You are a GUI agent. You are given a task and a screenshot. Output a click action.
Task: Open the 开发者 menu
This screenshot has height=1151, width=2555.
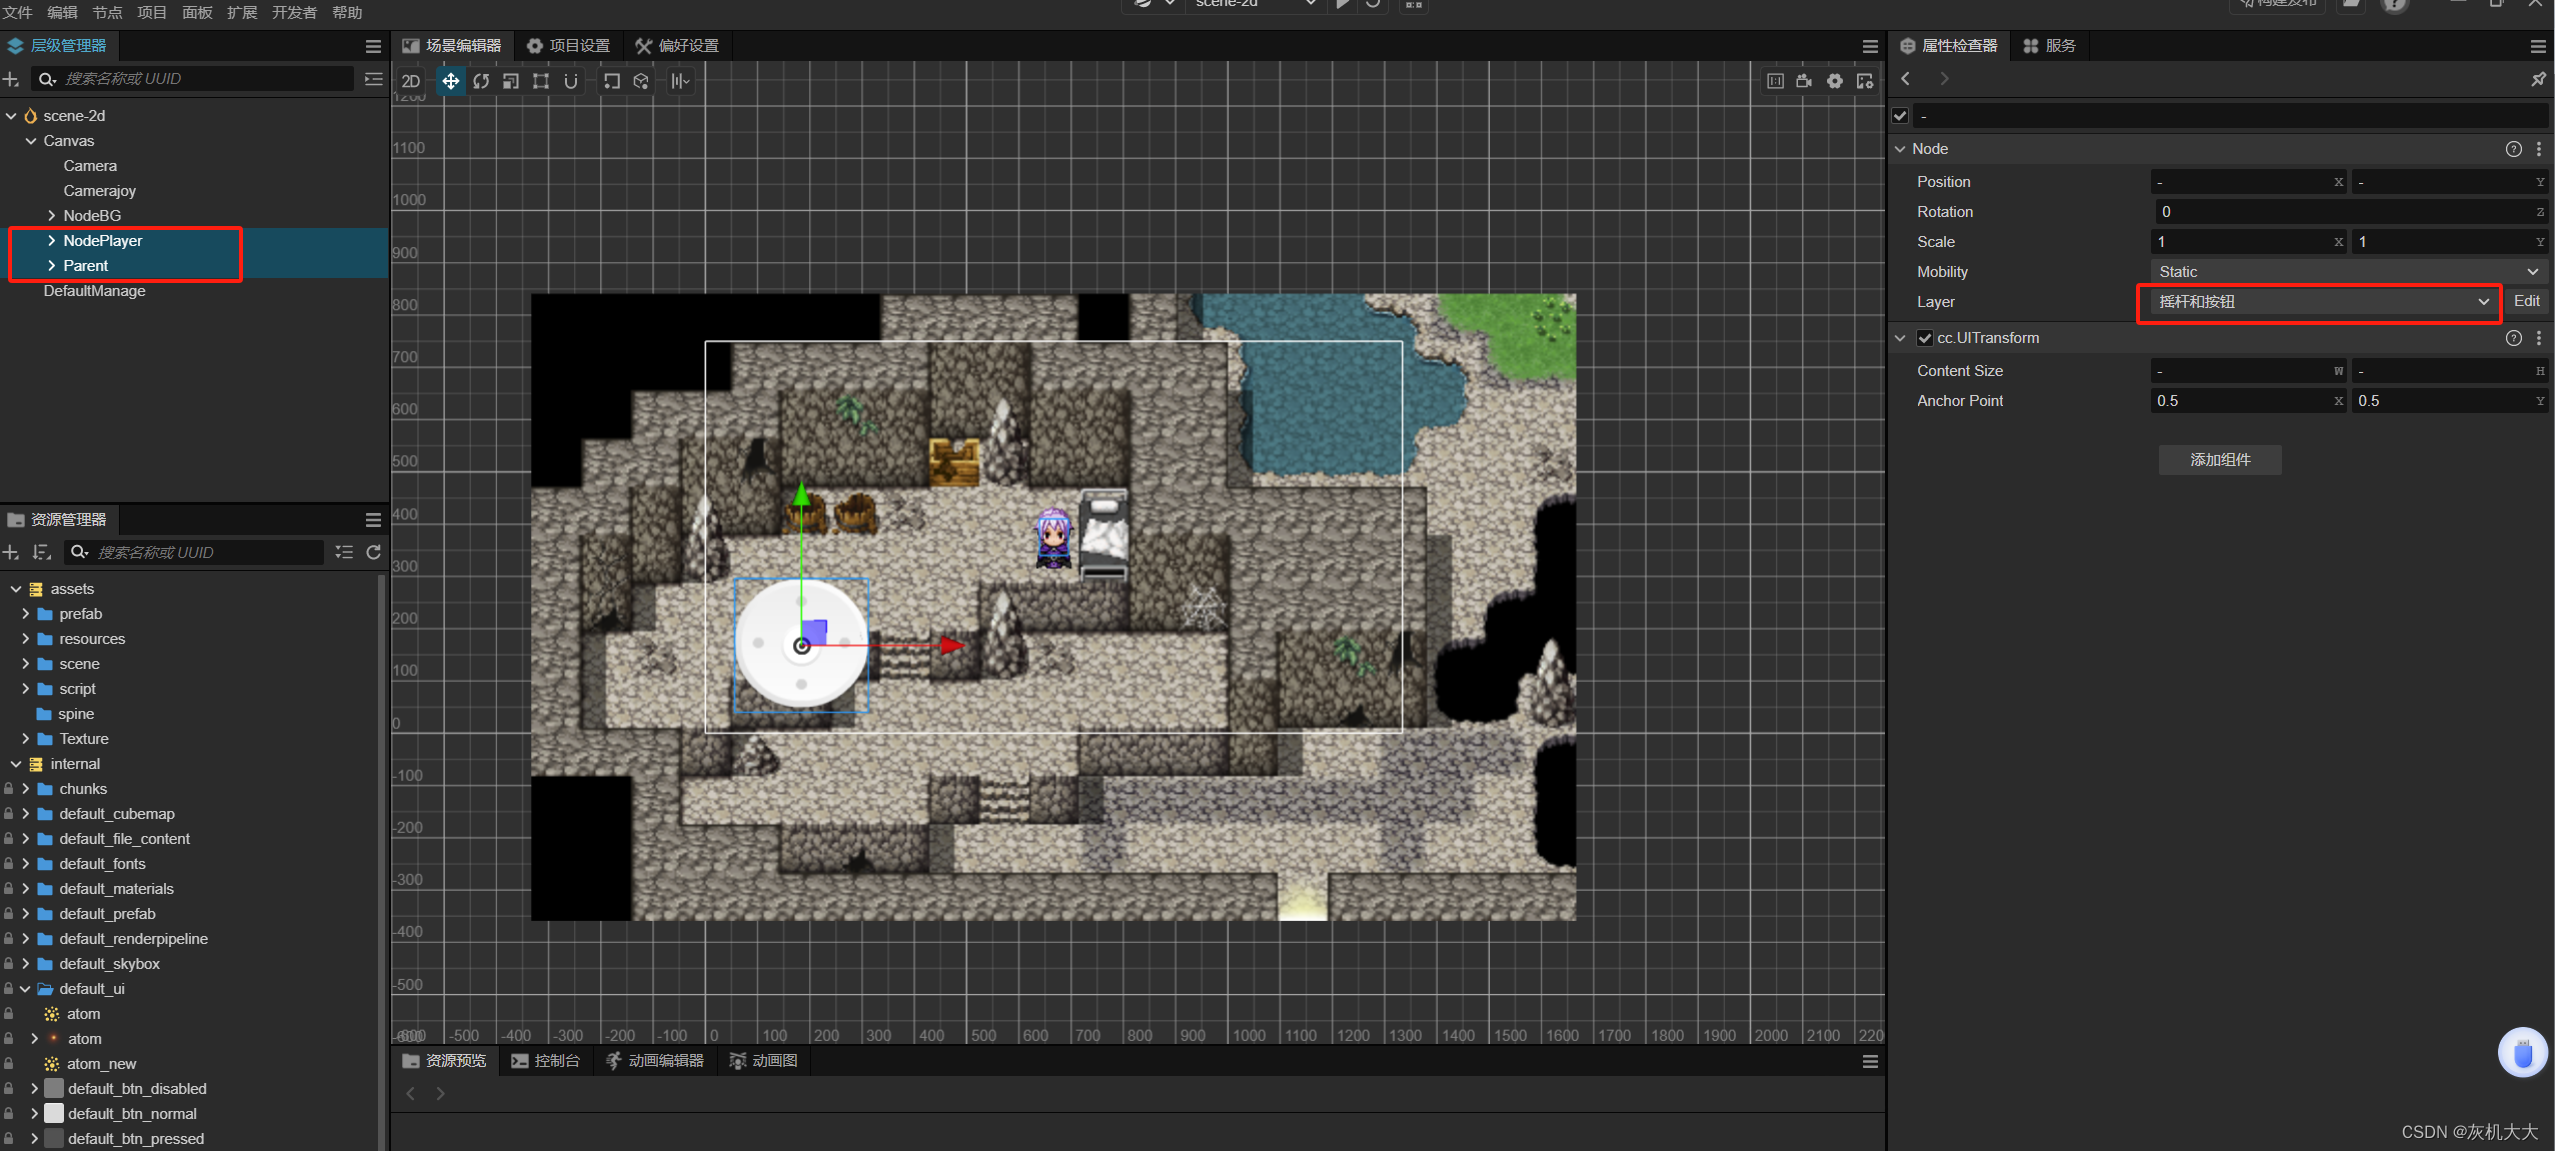pos(294,12)
